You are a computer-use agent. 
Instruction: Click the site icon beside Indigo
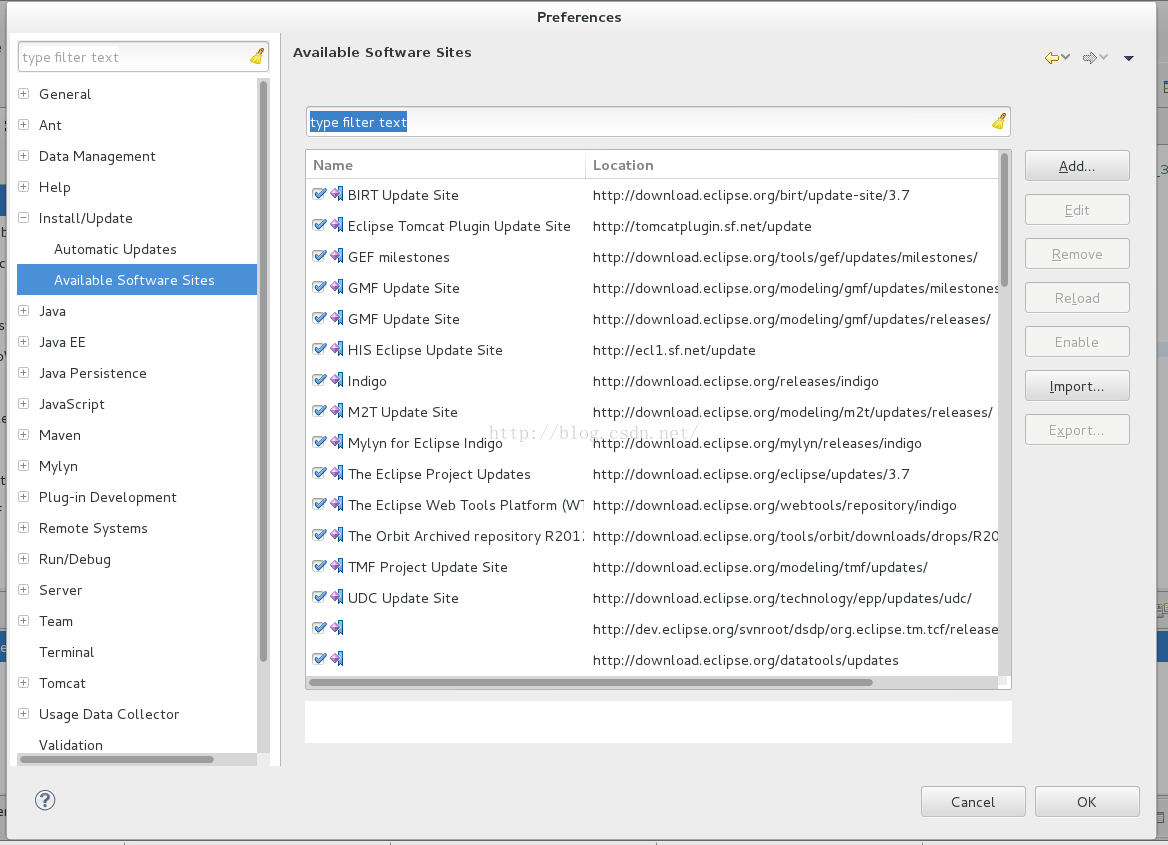[x=337, y=380]
